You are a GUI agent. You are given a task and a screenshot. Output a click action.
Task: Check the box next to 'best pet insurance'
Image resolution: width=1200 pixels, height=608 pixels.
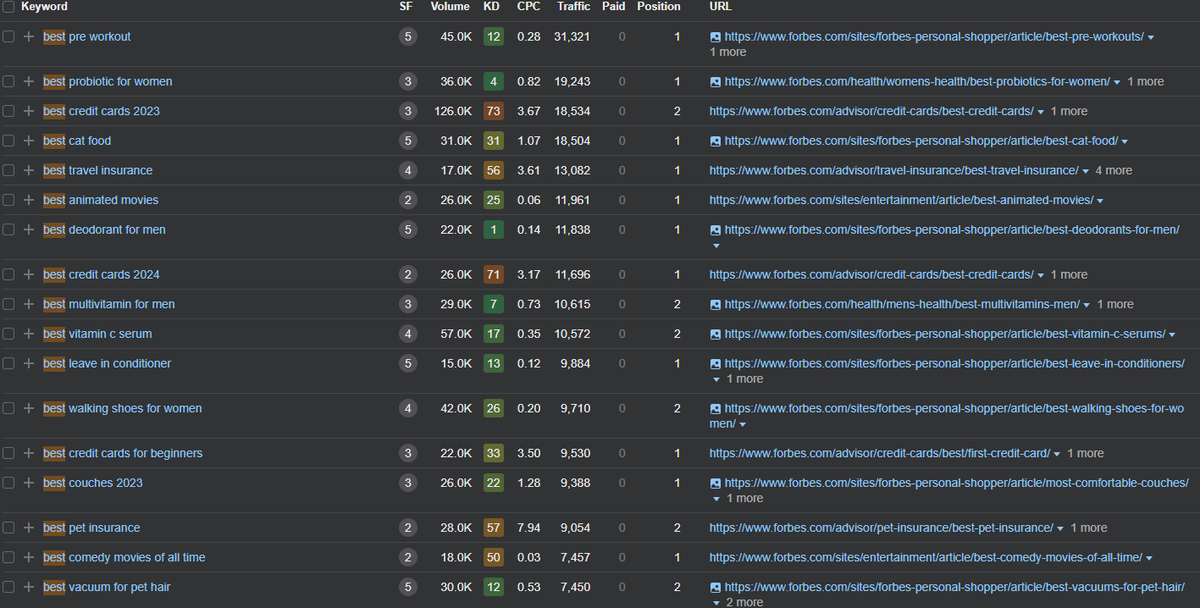coord(8,528)
